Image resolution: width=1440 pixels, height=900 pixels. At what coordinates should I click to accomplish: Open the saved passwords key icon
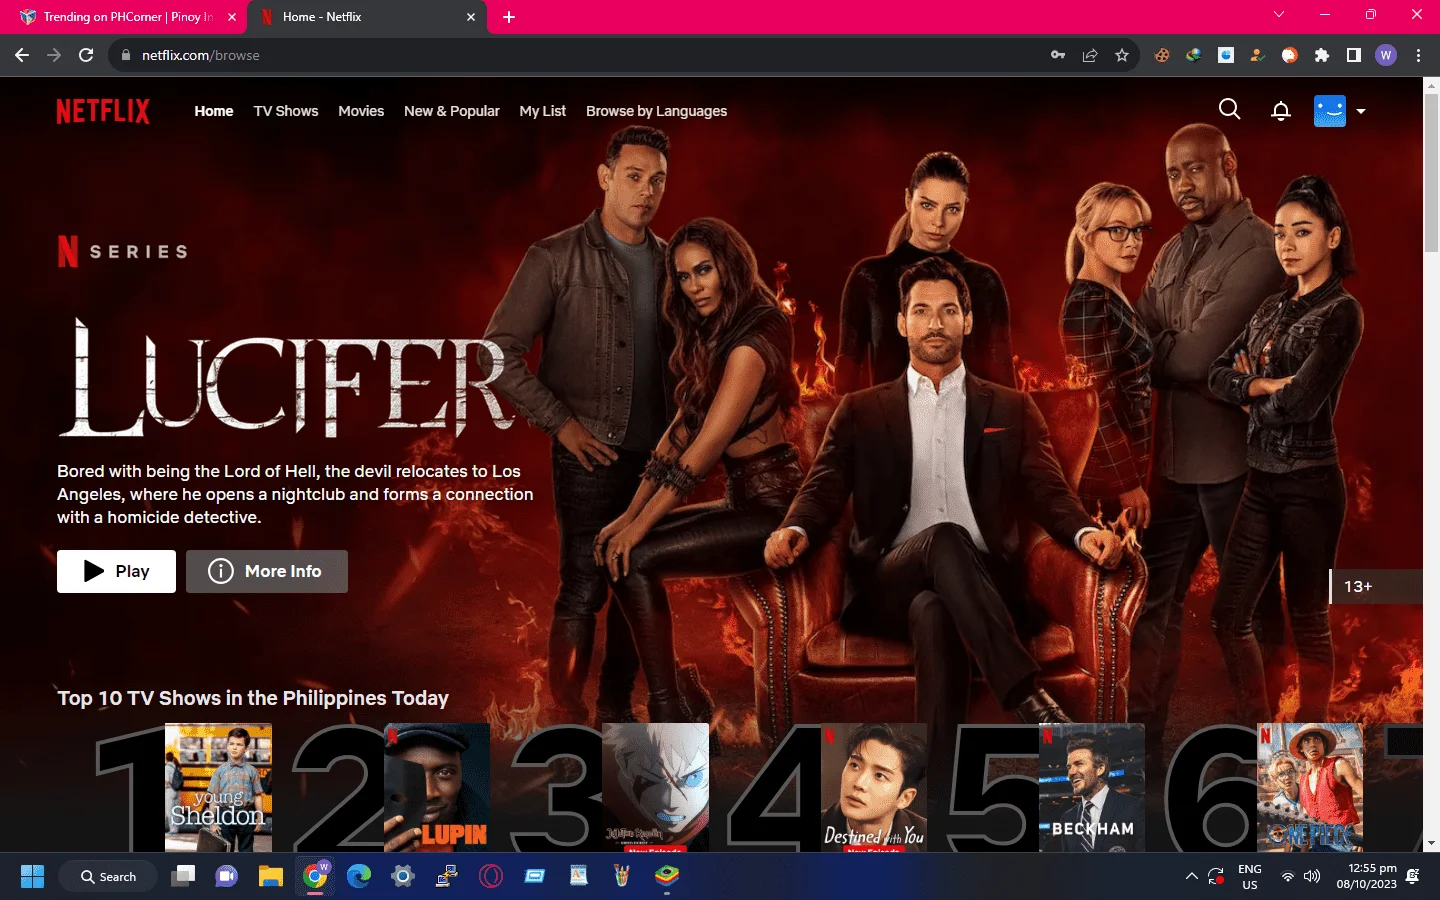tap(1058, 55)
